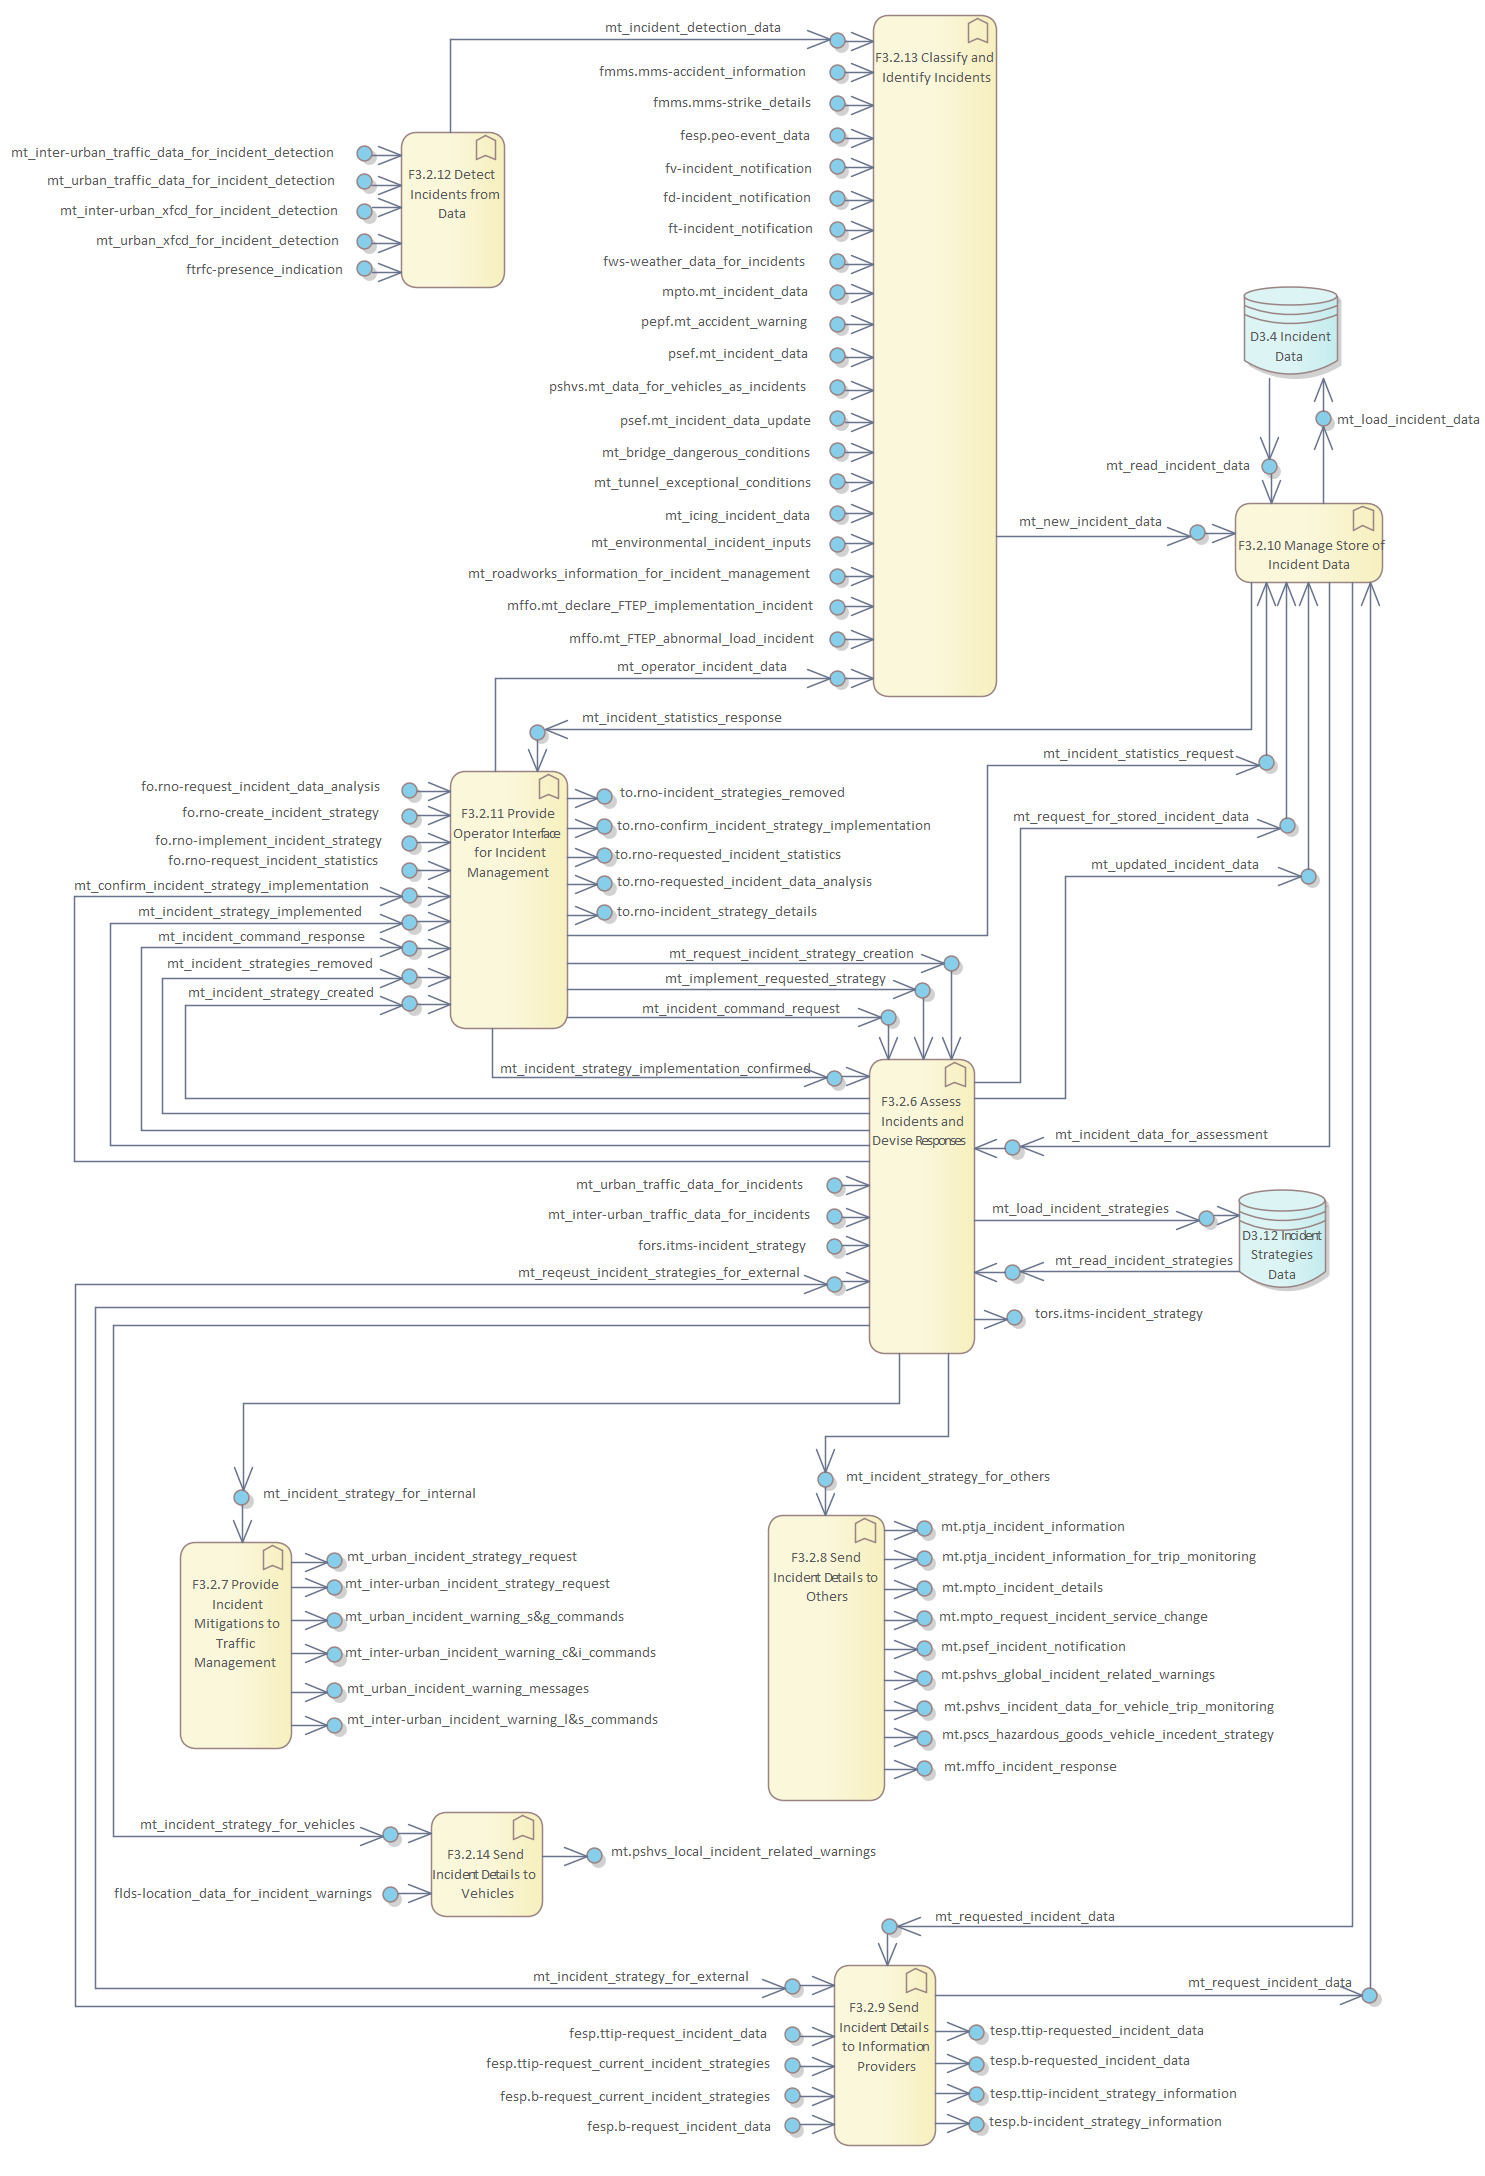Click the bookmark icon in F3.2.10 Manage Store box
1485x2176 pixels.
1362,518
